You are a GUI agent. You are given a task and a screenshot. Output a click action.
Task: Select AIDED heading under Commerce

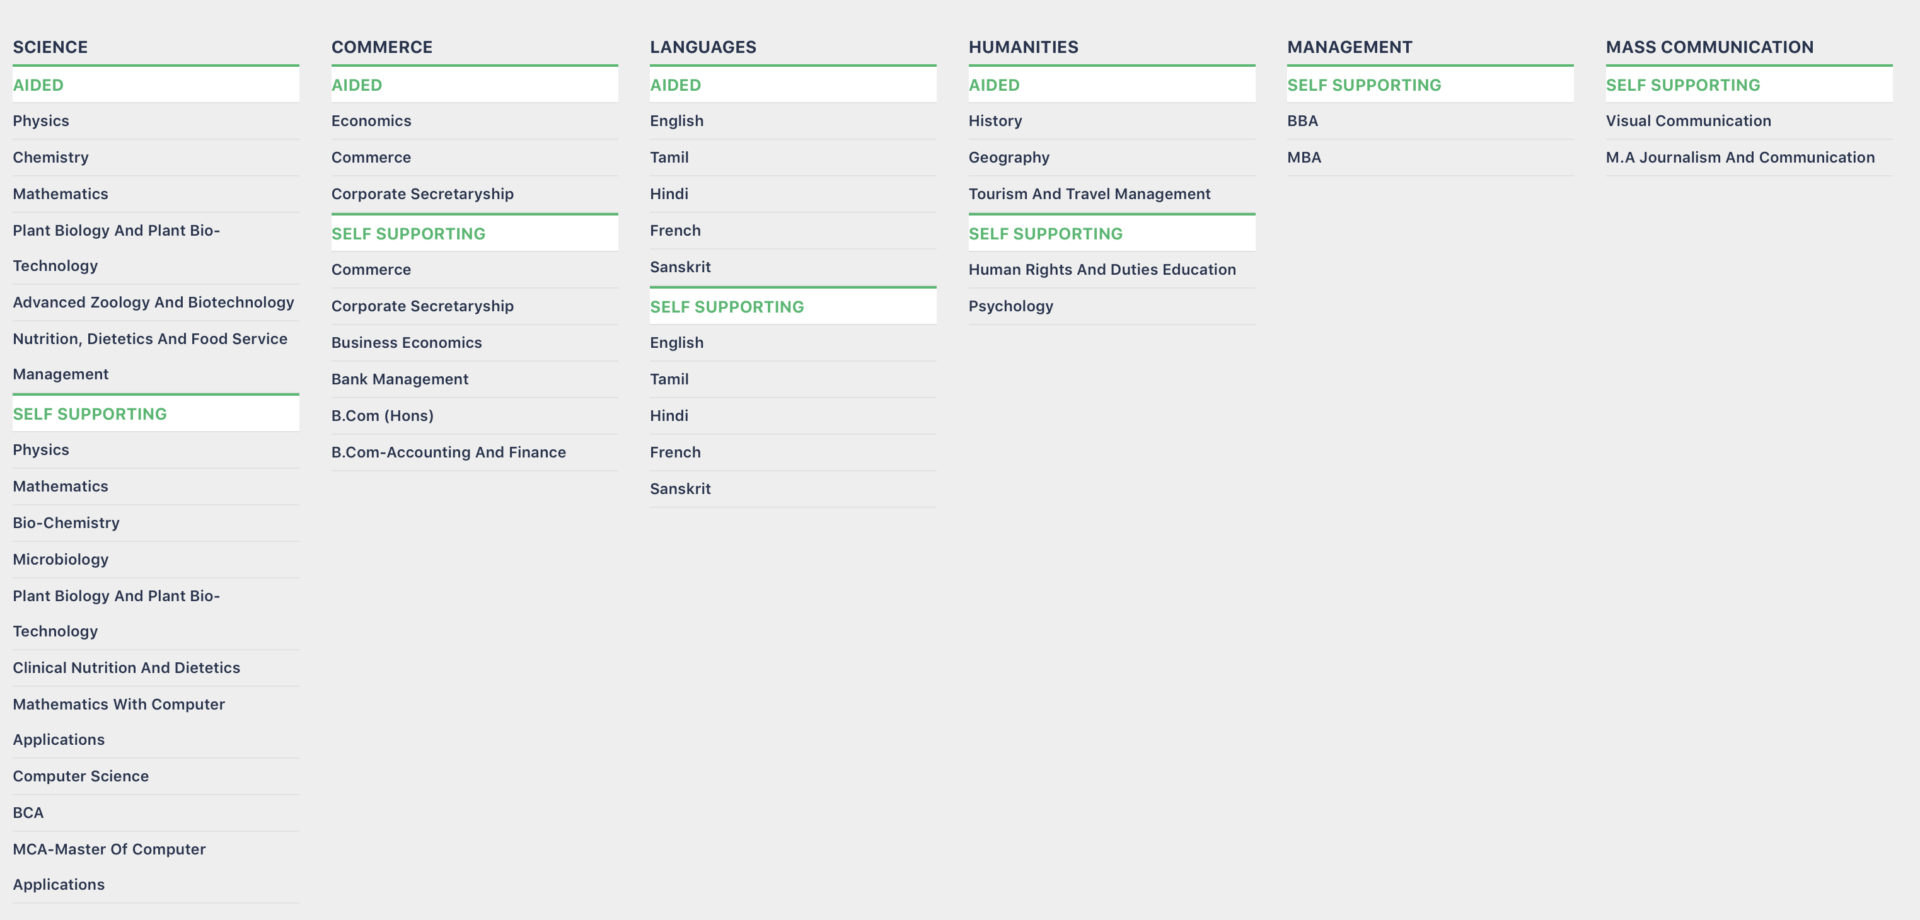tap(357, 85)
